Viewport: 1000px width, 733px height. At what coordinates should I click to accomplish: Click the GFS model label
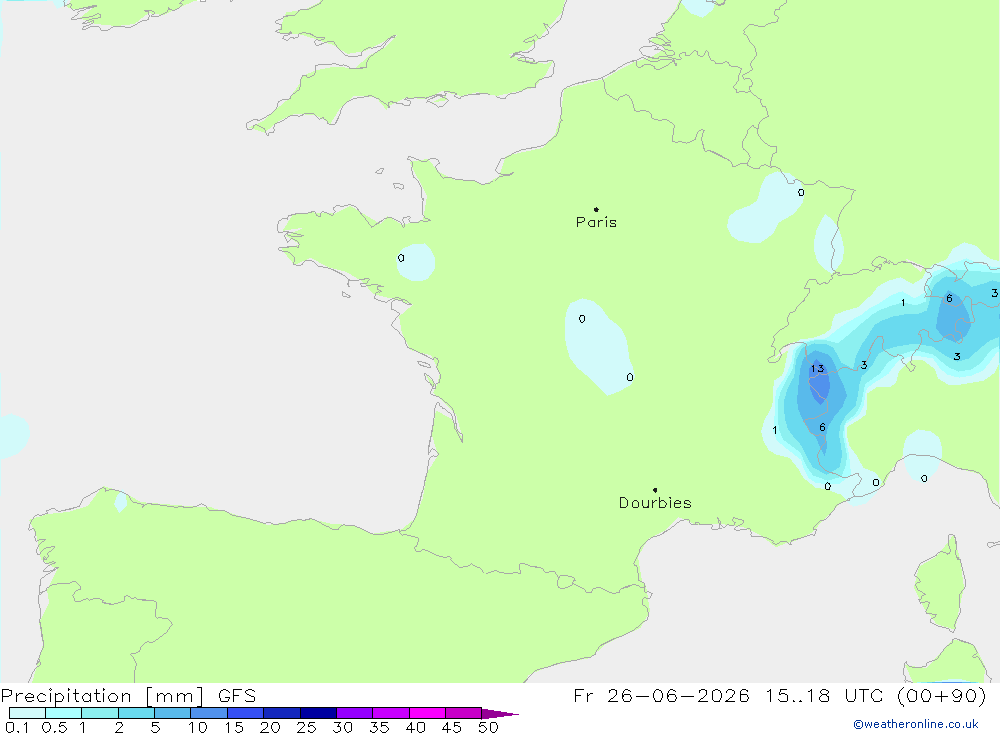click(x=237, y=695)
